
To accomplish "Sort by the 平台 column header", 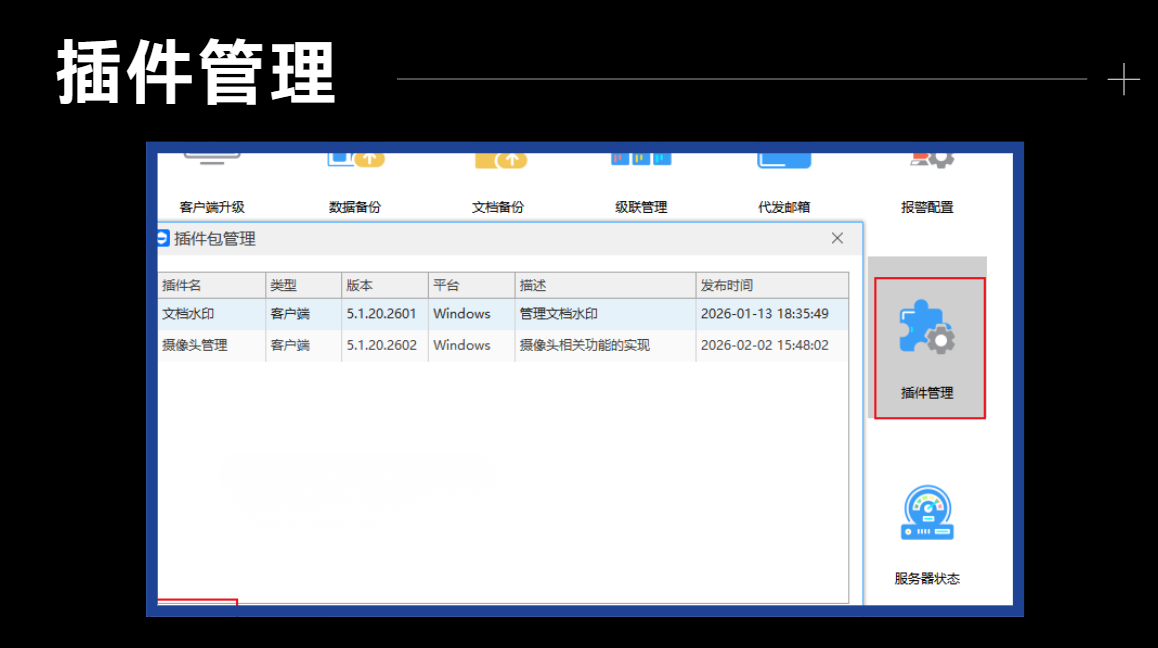I will [x=471, y=285].
